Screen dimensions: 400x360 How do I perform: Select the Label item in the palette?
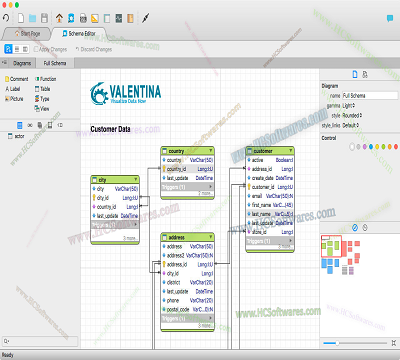(13, 89)
